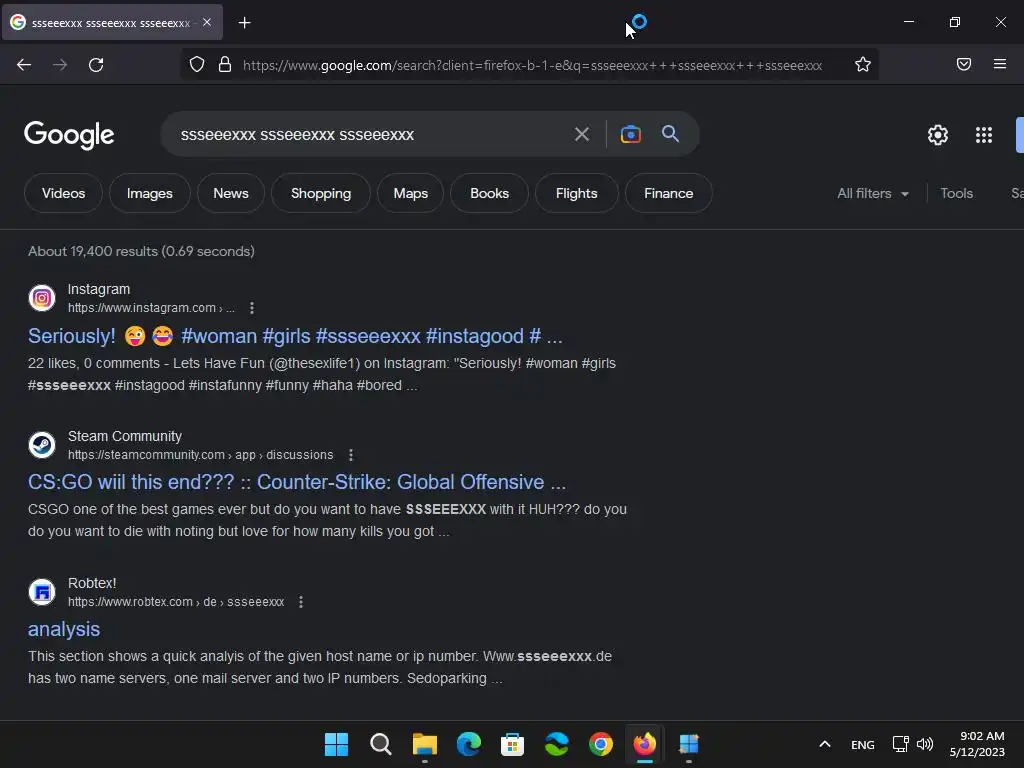This screenshot has width=1024, height=768.
Task: Open the clock showing 9:02 AM
Action: point(977,744)
